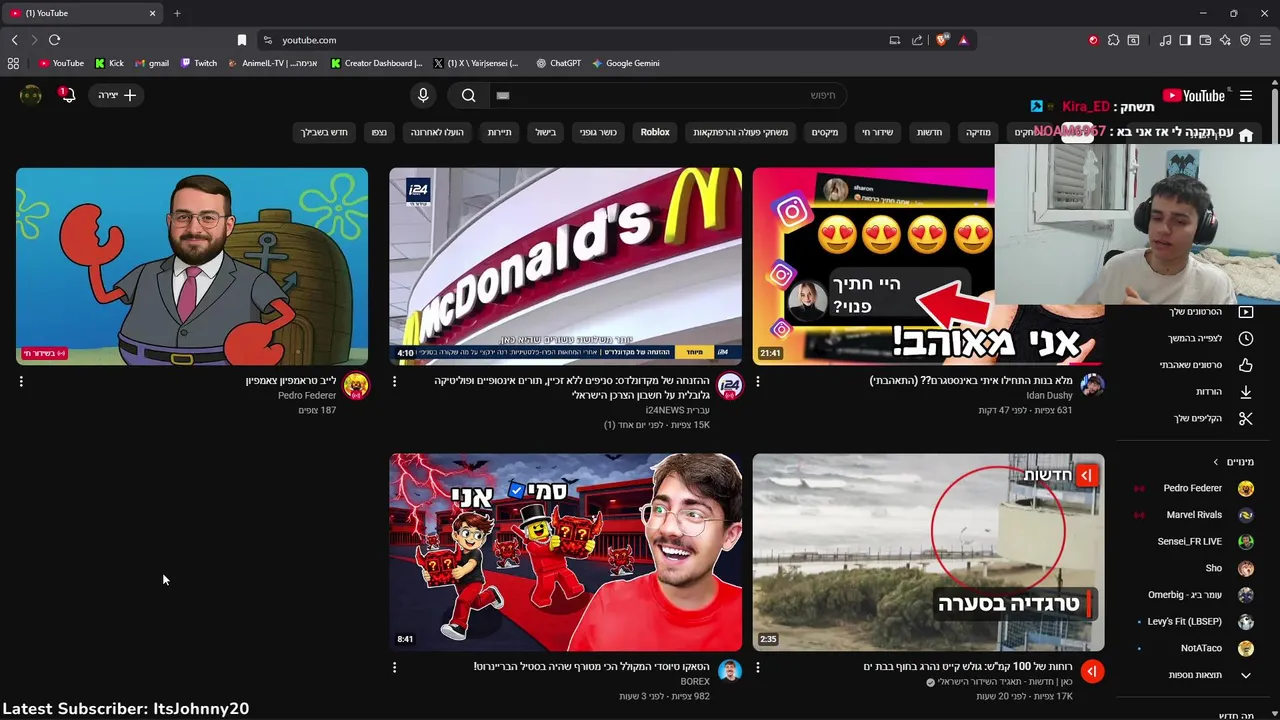The height and width of the screenshot is (720, 1280).
Task: Open Levy's Fit (LBSEP) subscription channel
Action: coord(1194,622)
